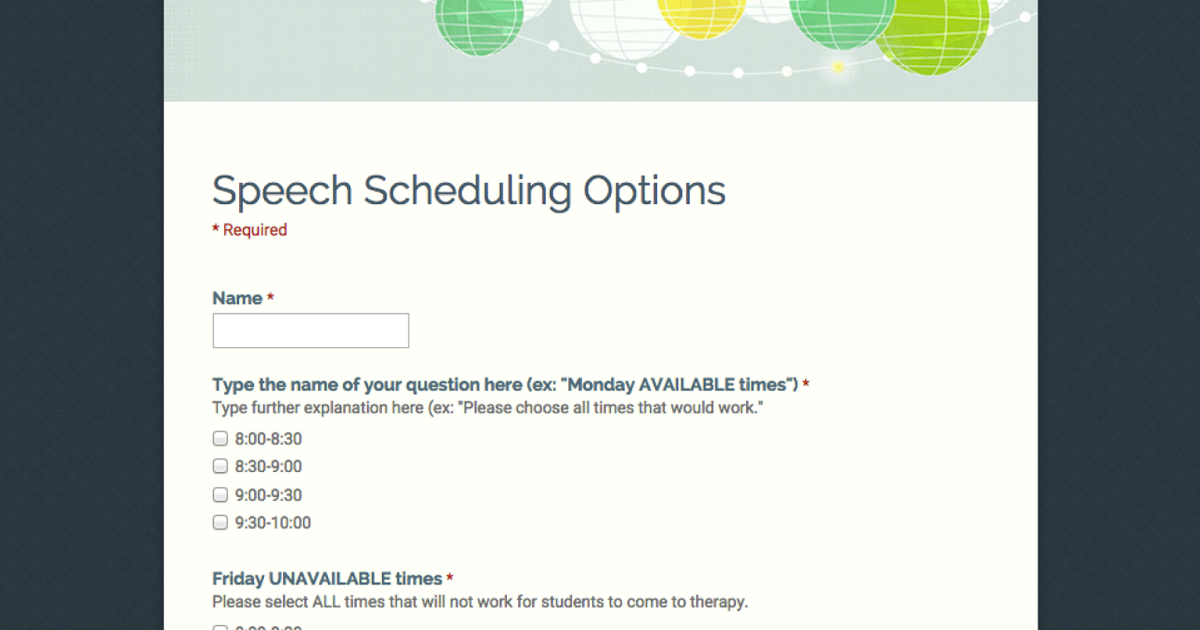Click the Monday AVAILABLE times question heading
The height and width of the screenshot is (630, 1200).
pos(505,384)
